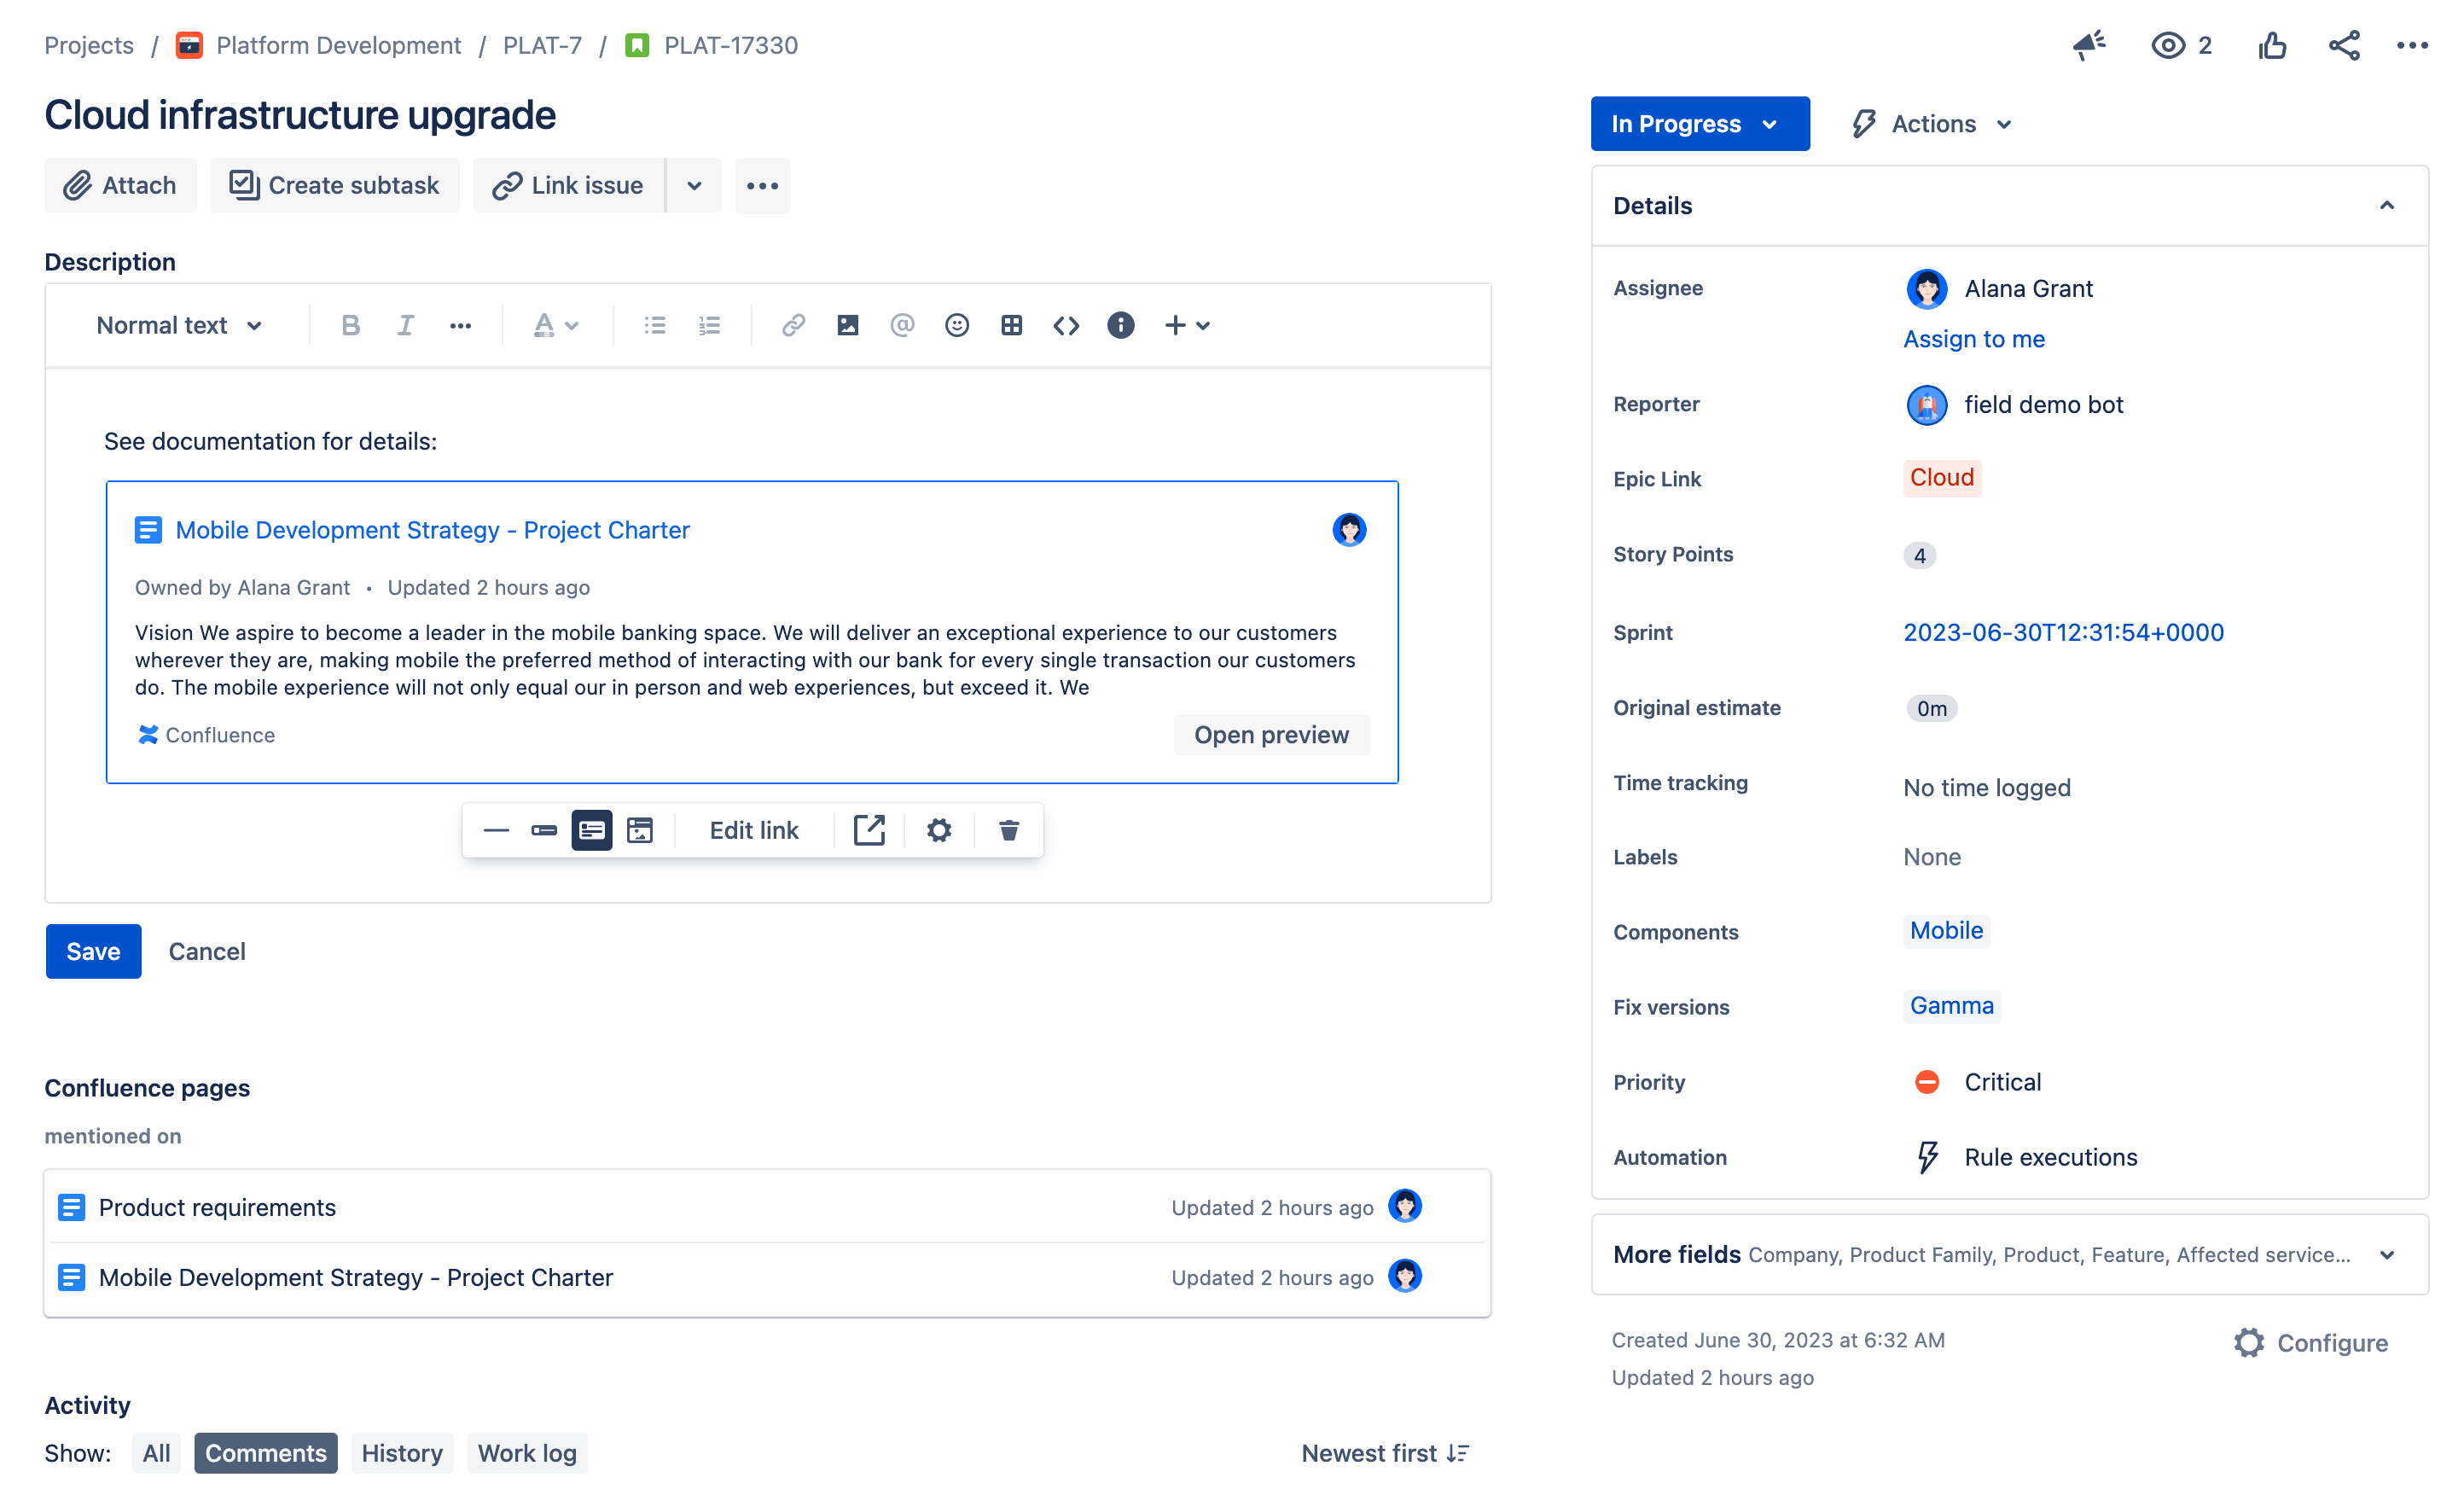Select Newest first sort toggle
Image resolution: width=2464 pixels, height=1495 pixels.
(1383, 1451)
